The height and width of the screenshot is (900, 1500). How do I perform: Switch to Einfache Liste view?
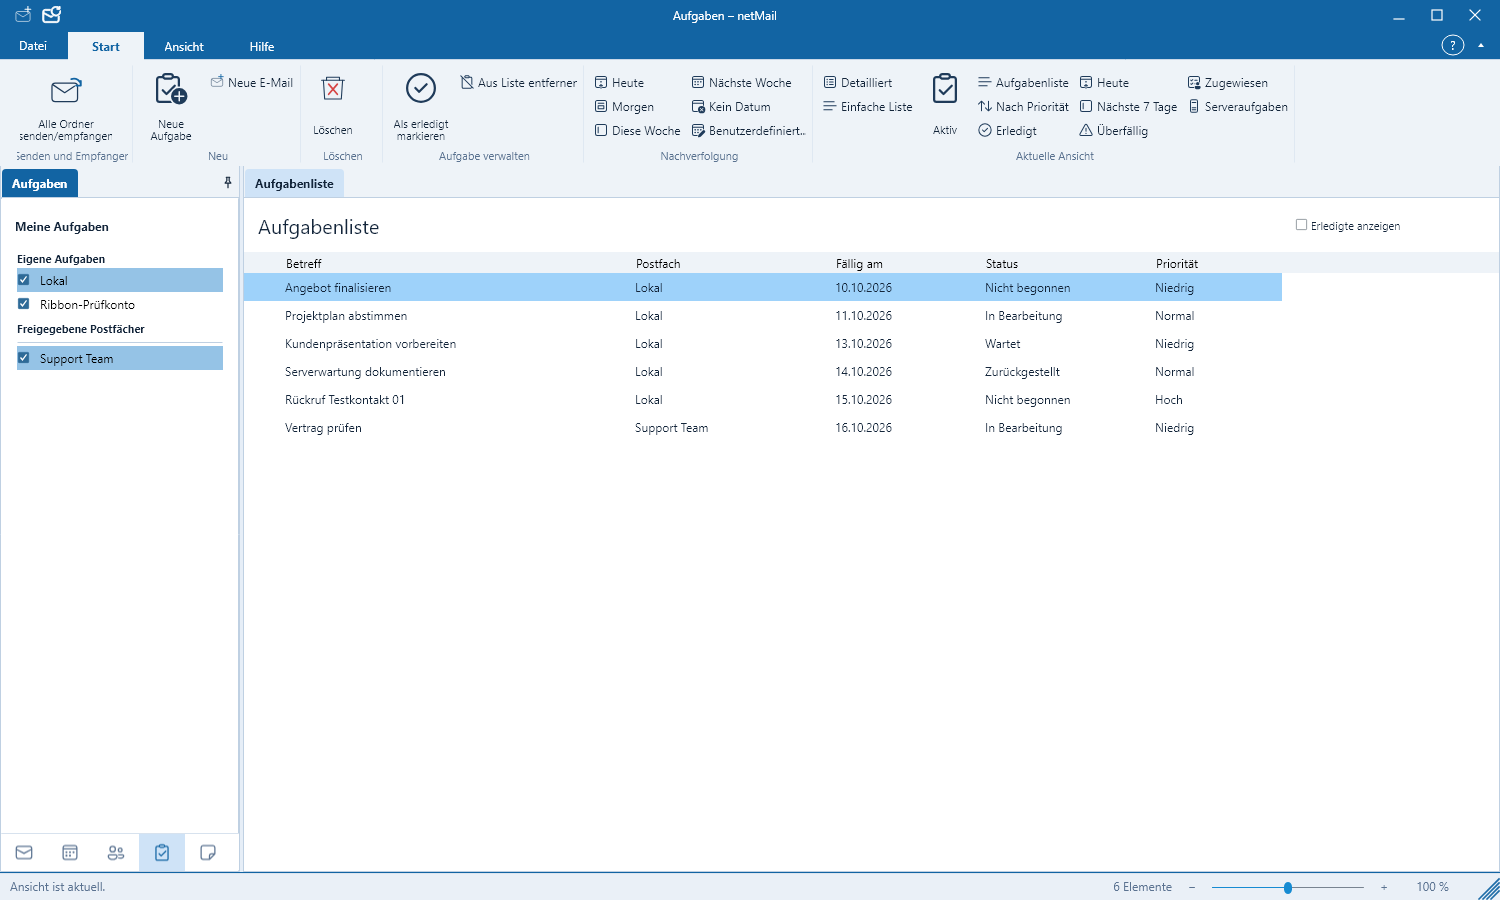tap(868, 107)
